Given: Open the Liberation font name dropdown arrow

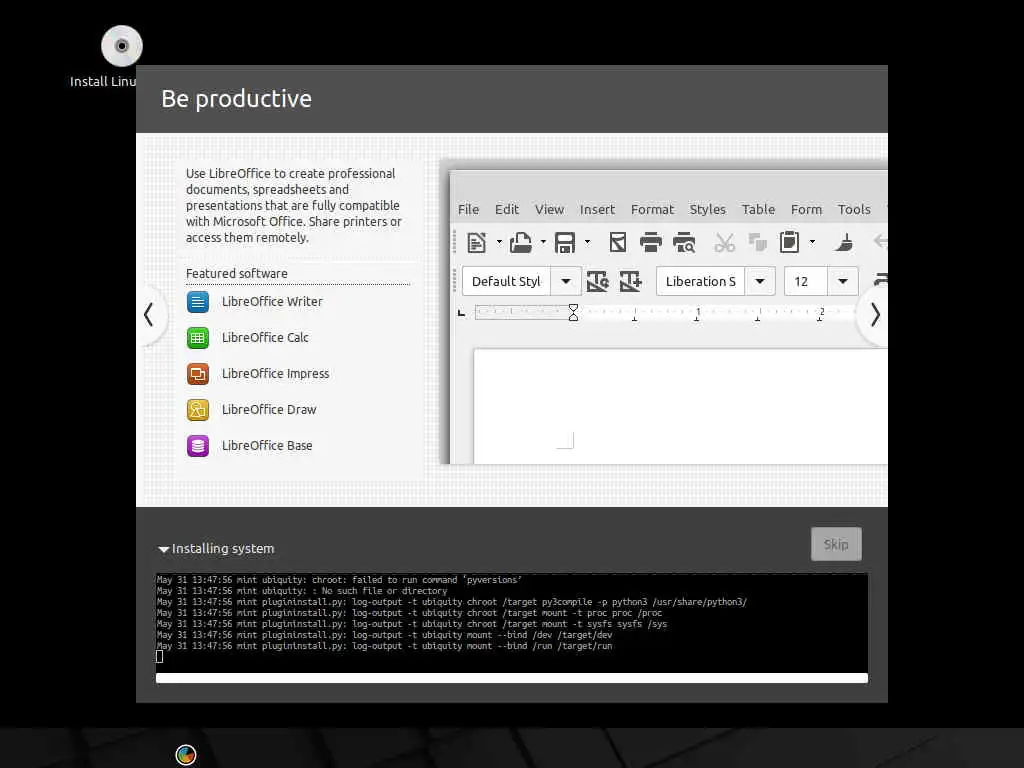Looking at the screenshot, I should (760, 281).
